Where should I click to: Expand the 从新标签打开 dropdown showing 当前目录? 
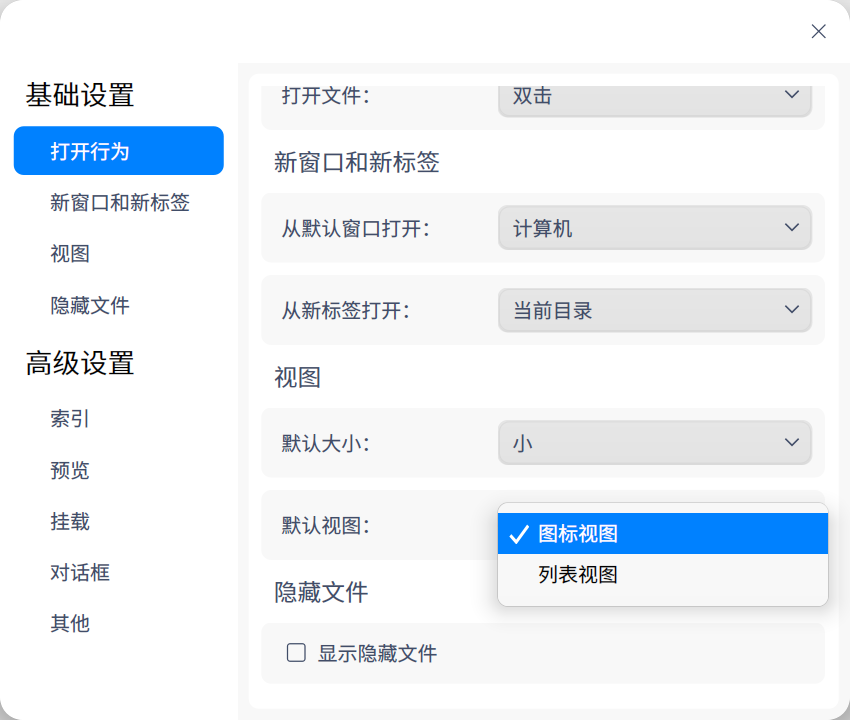coord(654,310)
